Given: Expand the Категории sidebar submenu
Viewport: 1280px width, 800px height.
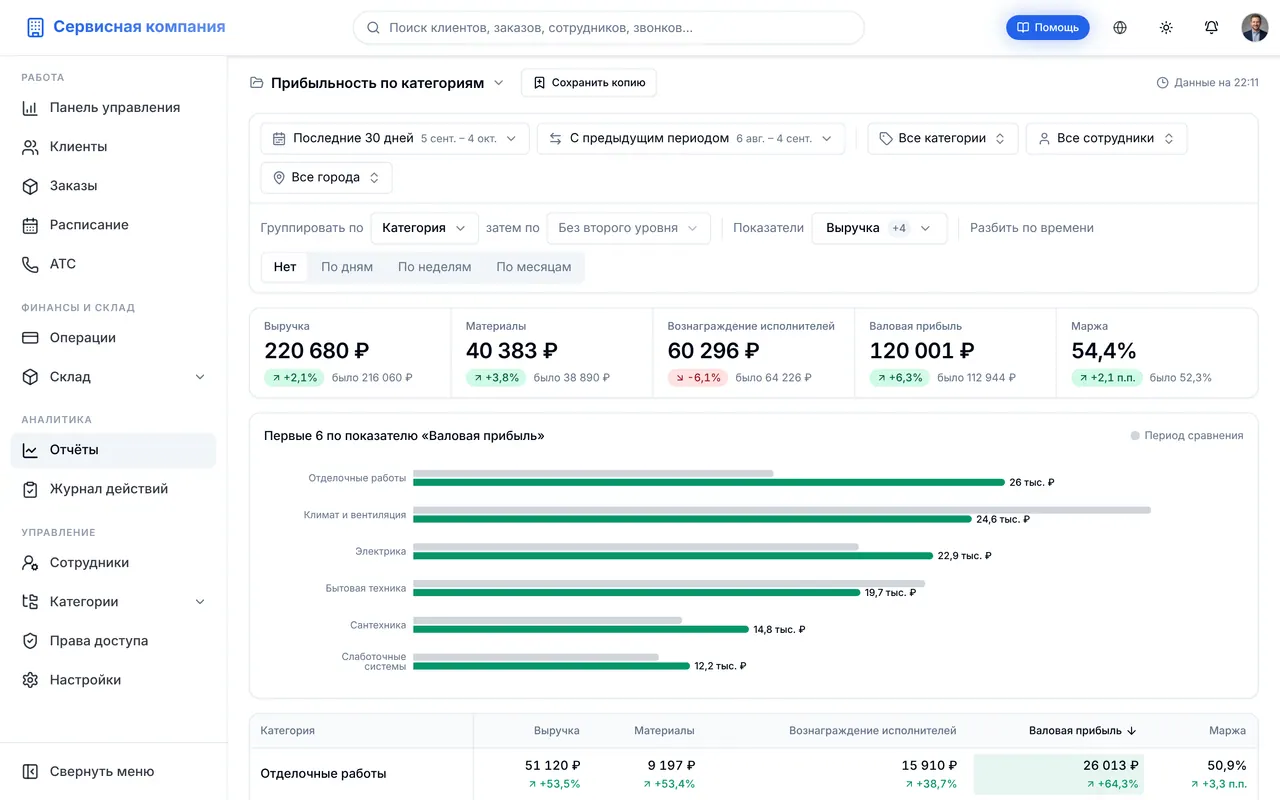Looking at the screenshot, I should tap(200, 602).
